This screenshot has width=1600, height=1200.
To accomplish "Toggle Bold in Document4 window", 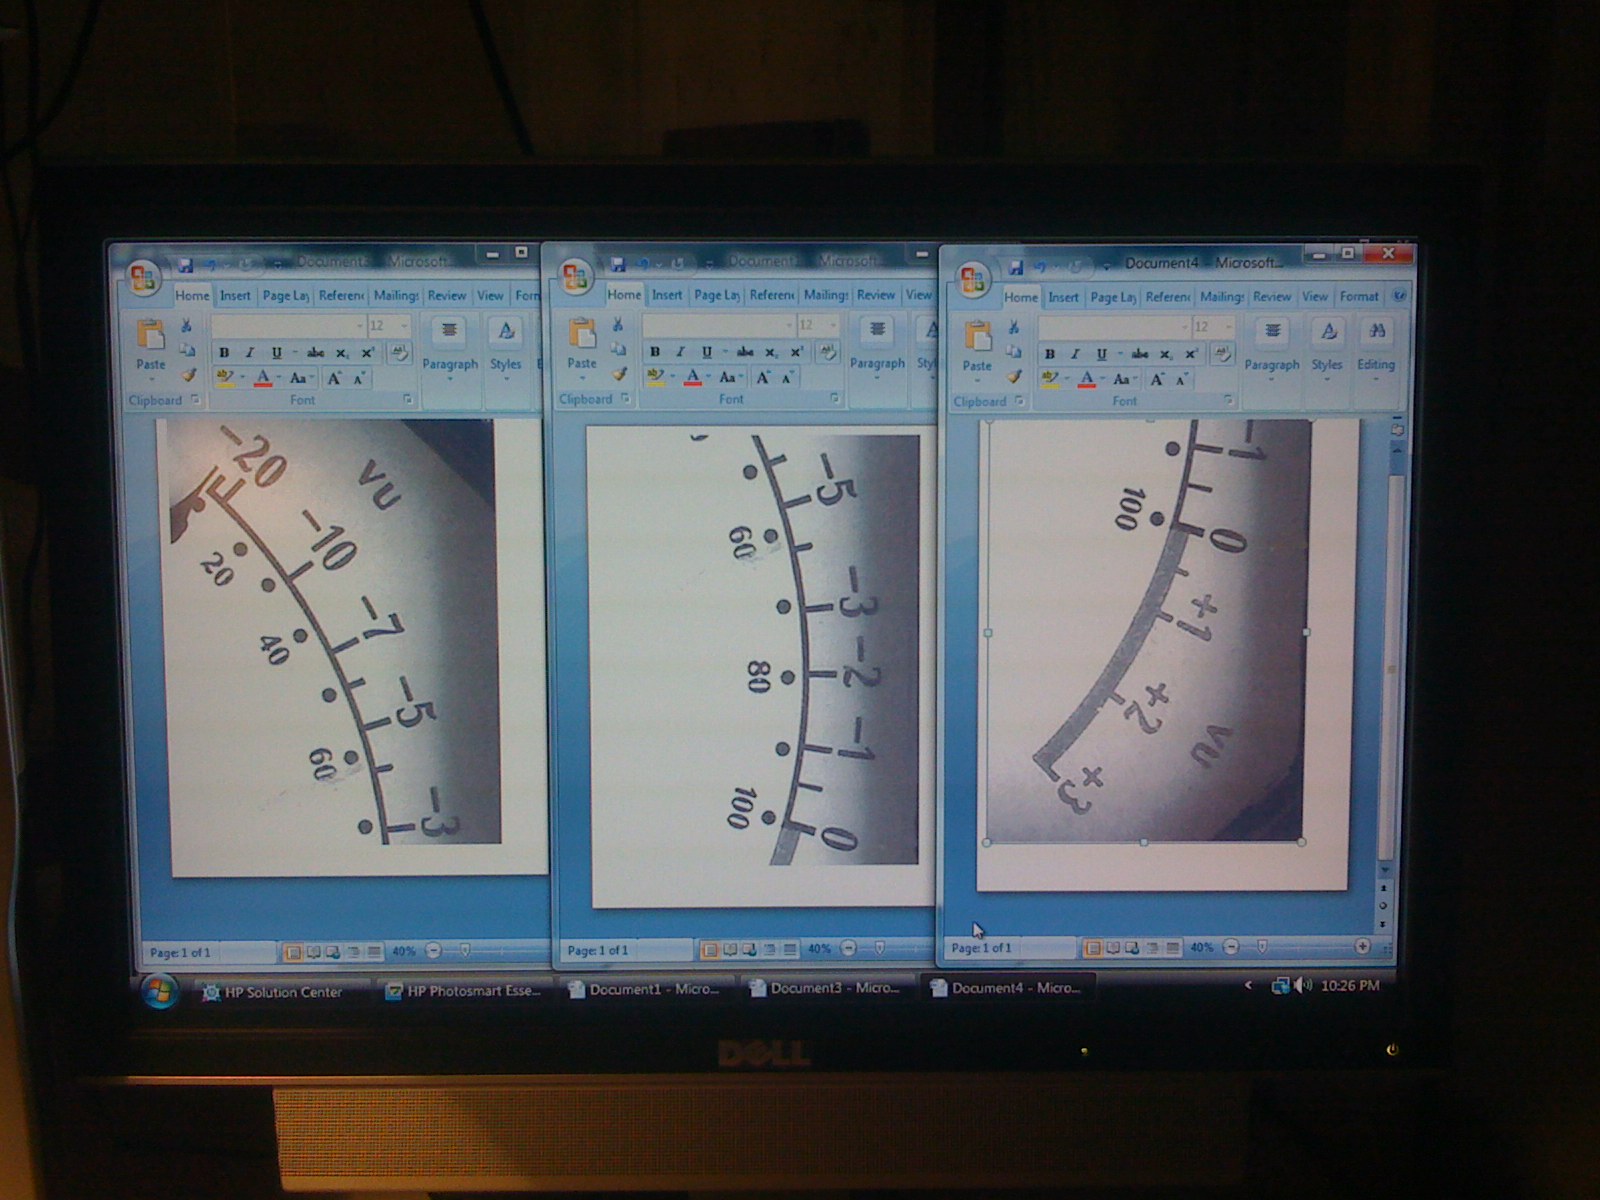I will [x=1049, y=354].
